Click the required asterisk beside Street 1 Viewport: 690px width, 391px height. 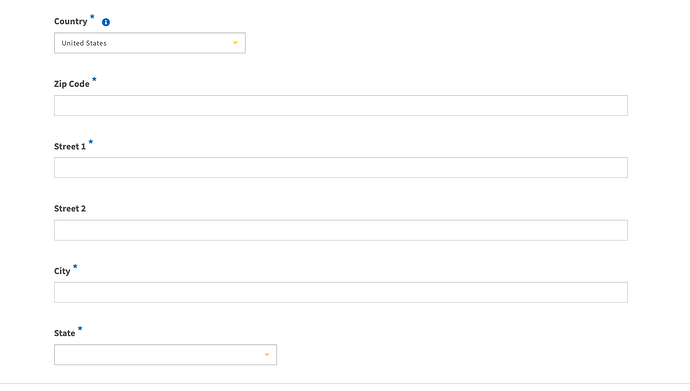pos(91,142)
